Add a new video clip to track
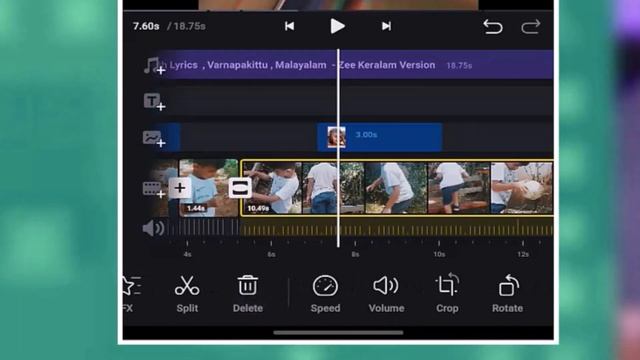The image size is (640, 360). click(x=154, y=189)
